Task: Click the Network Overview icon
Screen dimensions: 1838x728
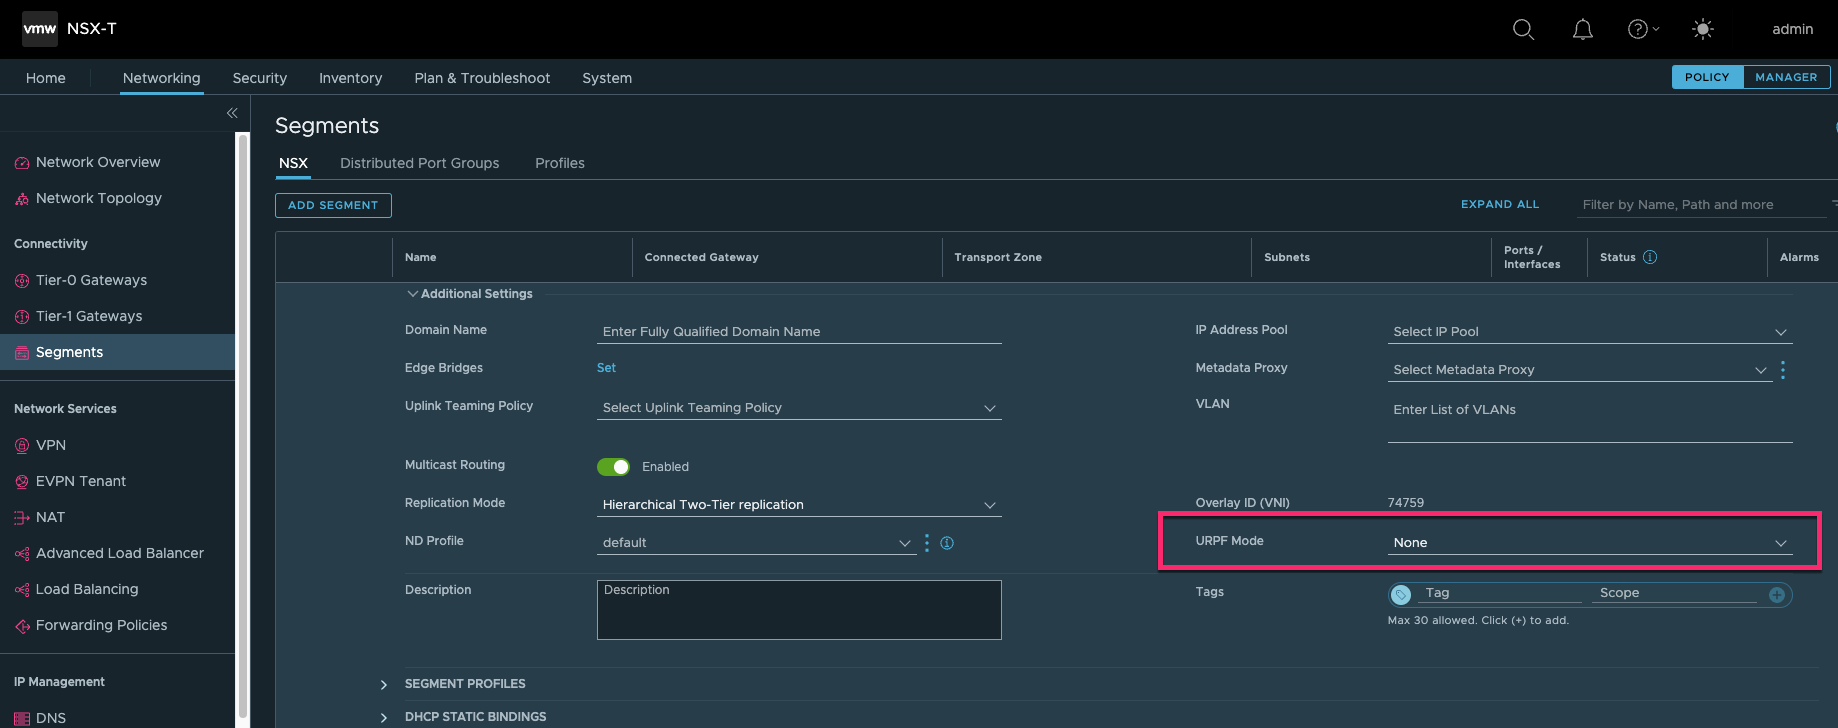Action: (22, 163)
